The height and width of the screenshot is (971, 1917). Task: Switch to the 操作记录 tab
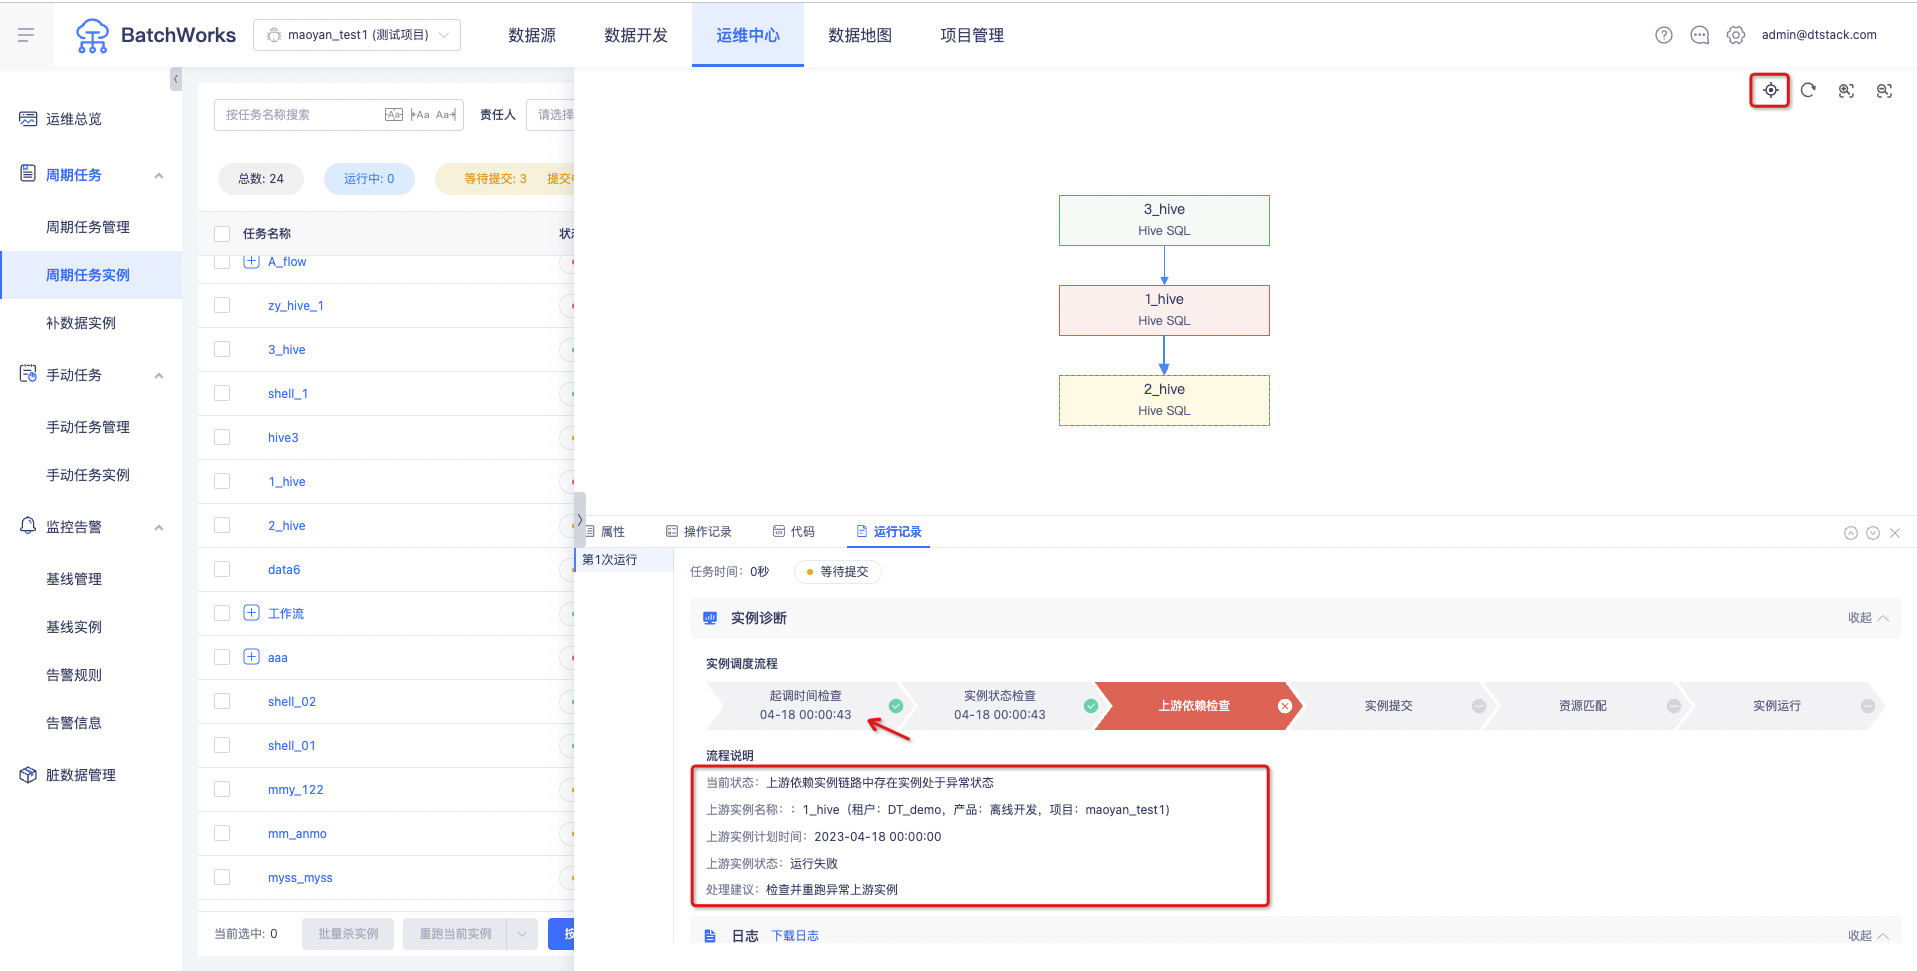(x=699, y=532)
